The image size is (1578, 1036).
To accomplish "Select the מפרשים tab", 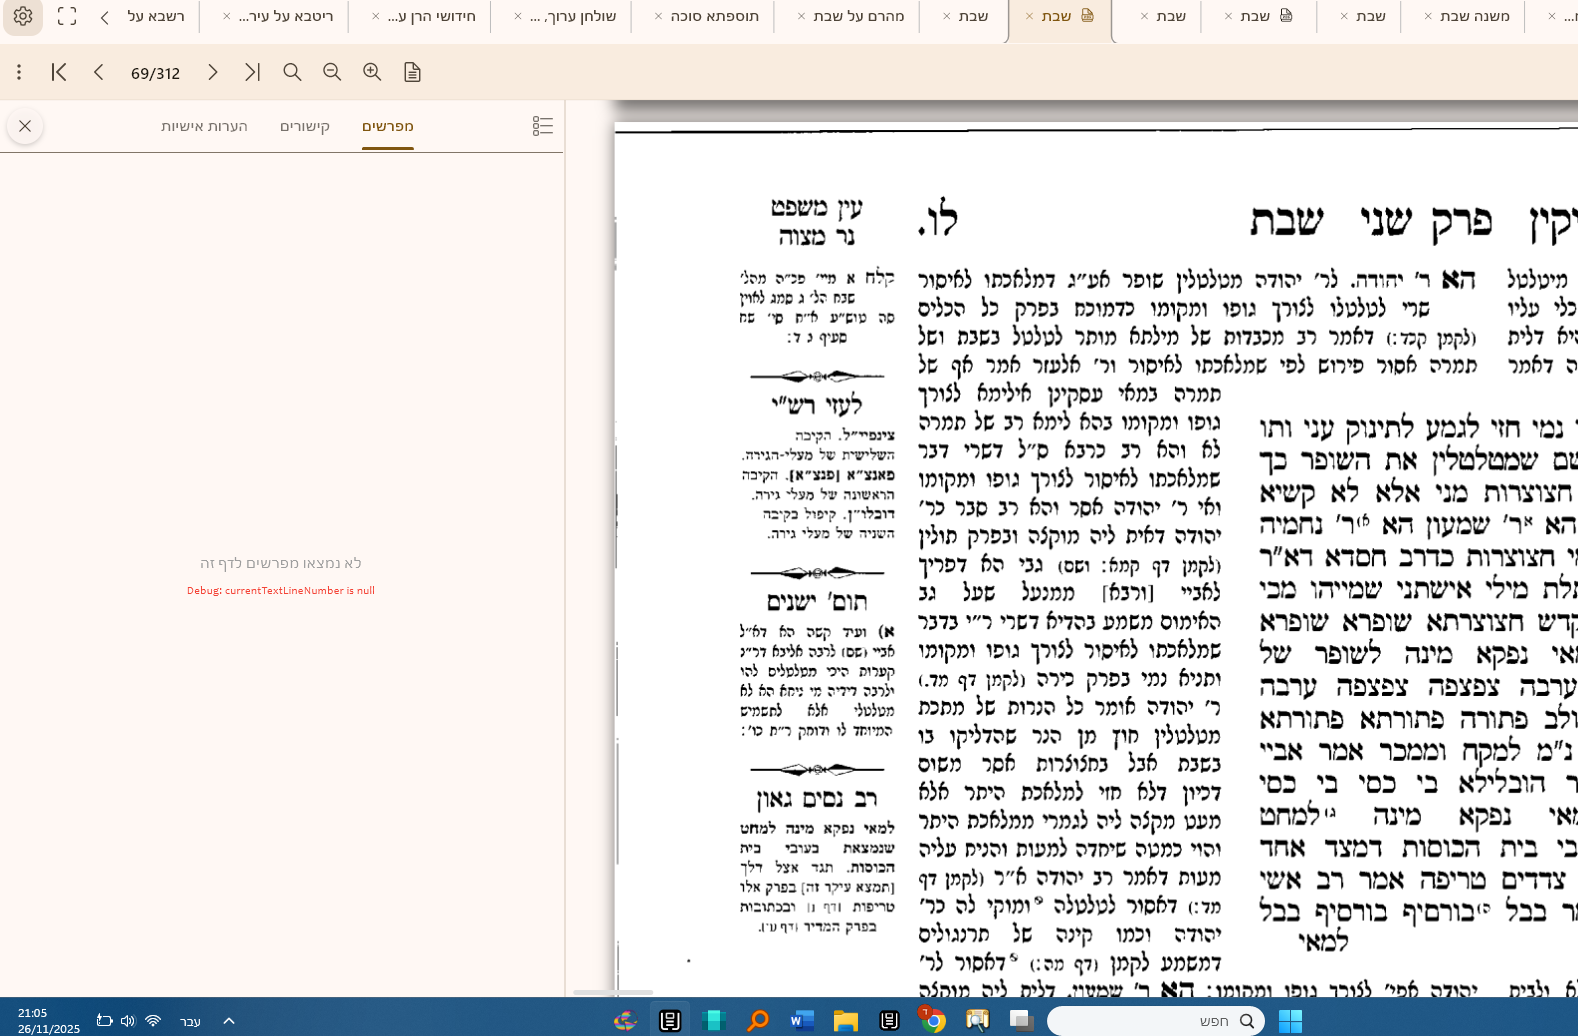I will pyautogui.click(x=388, y=126).
